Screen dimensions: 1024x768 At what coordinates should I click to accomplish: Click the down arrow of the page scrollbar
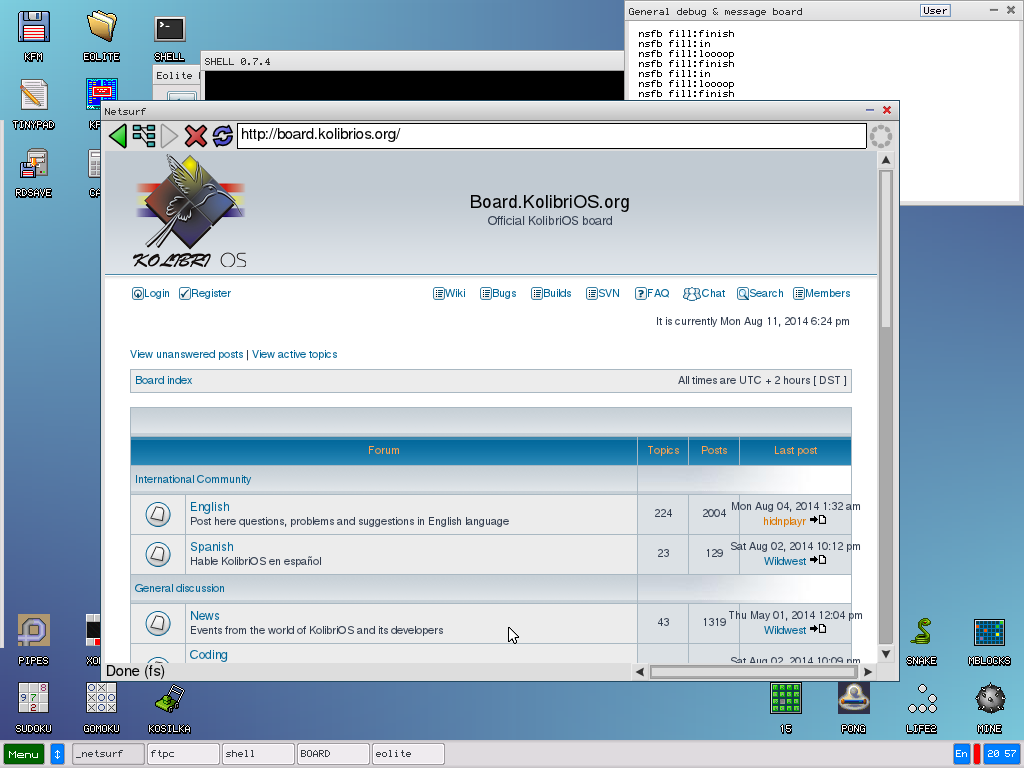885,655
